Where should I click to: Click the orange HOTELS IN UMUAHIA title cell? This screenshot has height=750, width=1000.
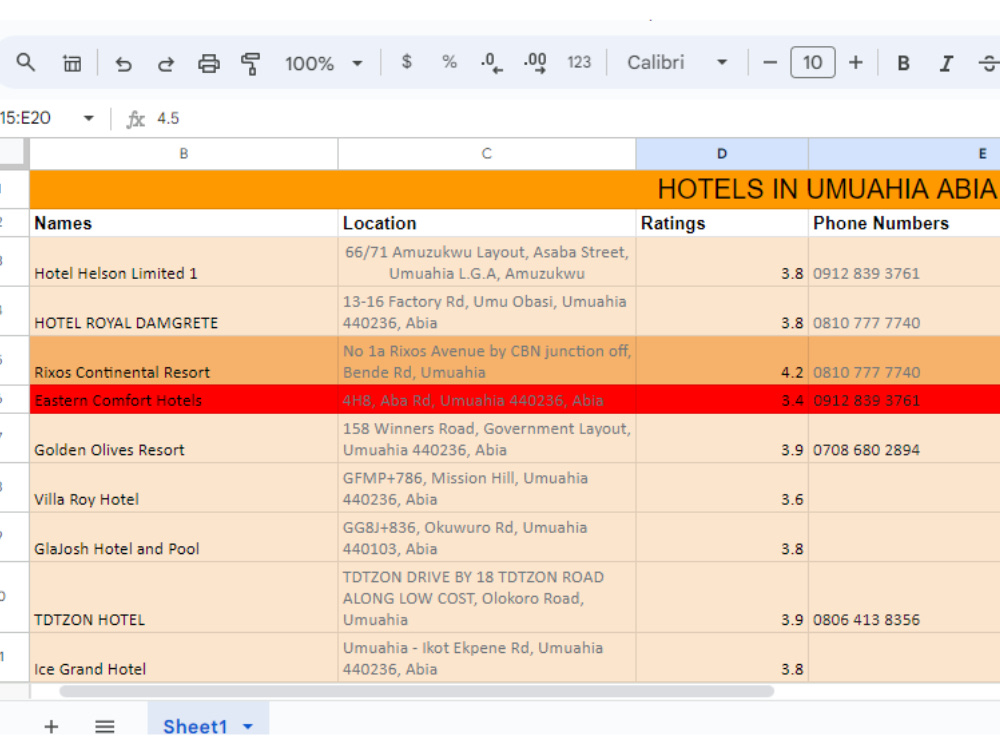[x=515, y=189]
